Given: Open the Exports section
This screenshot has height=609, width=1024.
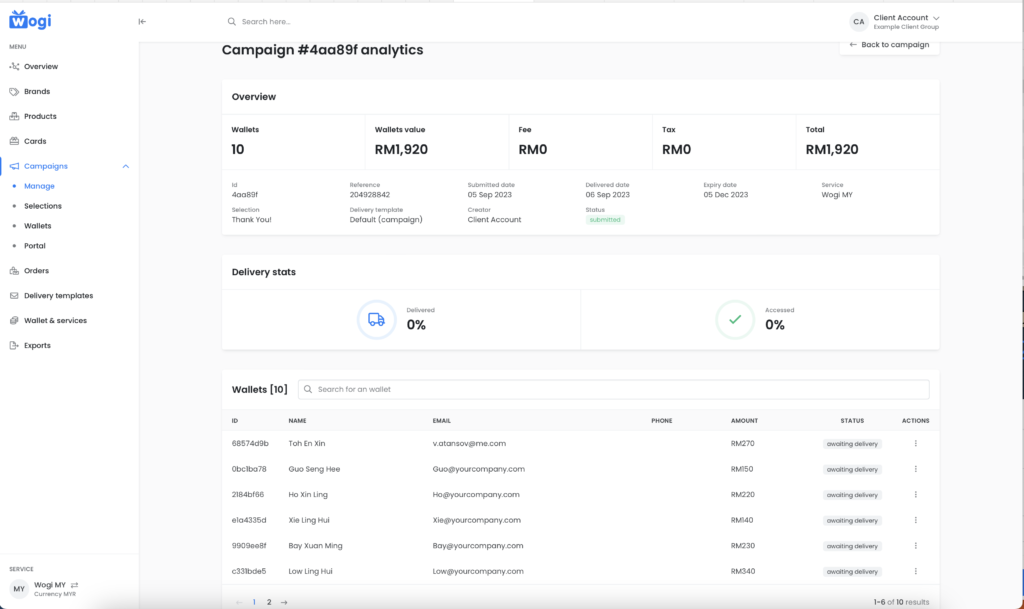Looking at the screenshot, I should click(37, 345).
